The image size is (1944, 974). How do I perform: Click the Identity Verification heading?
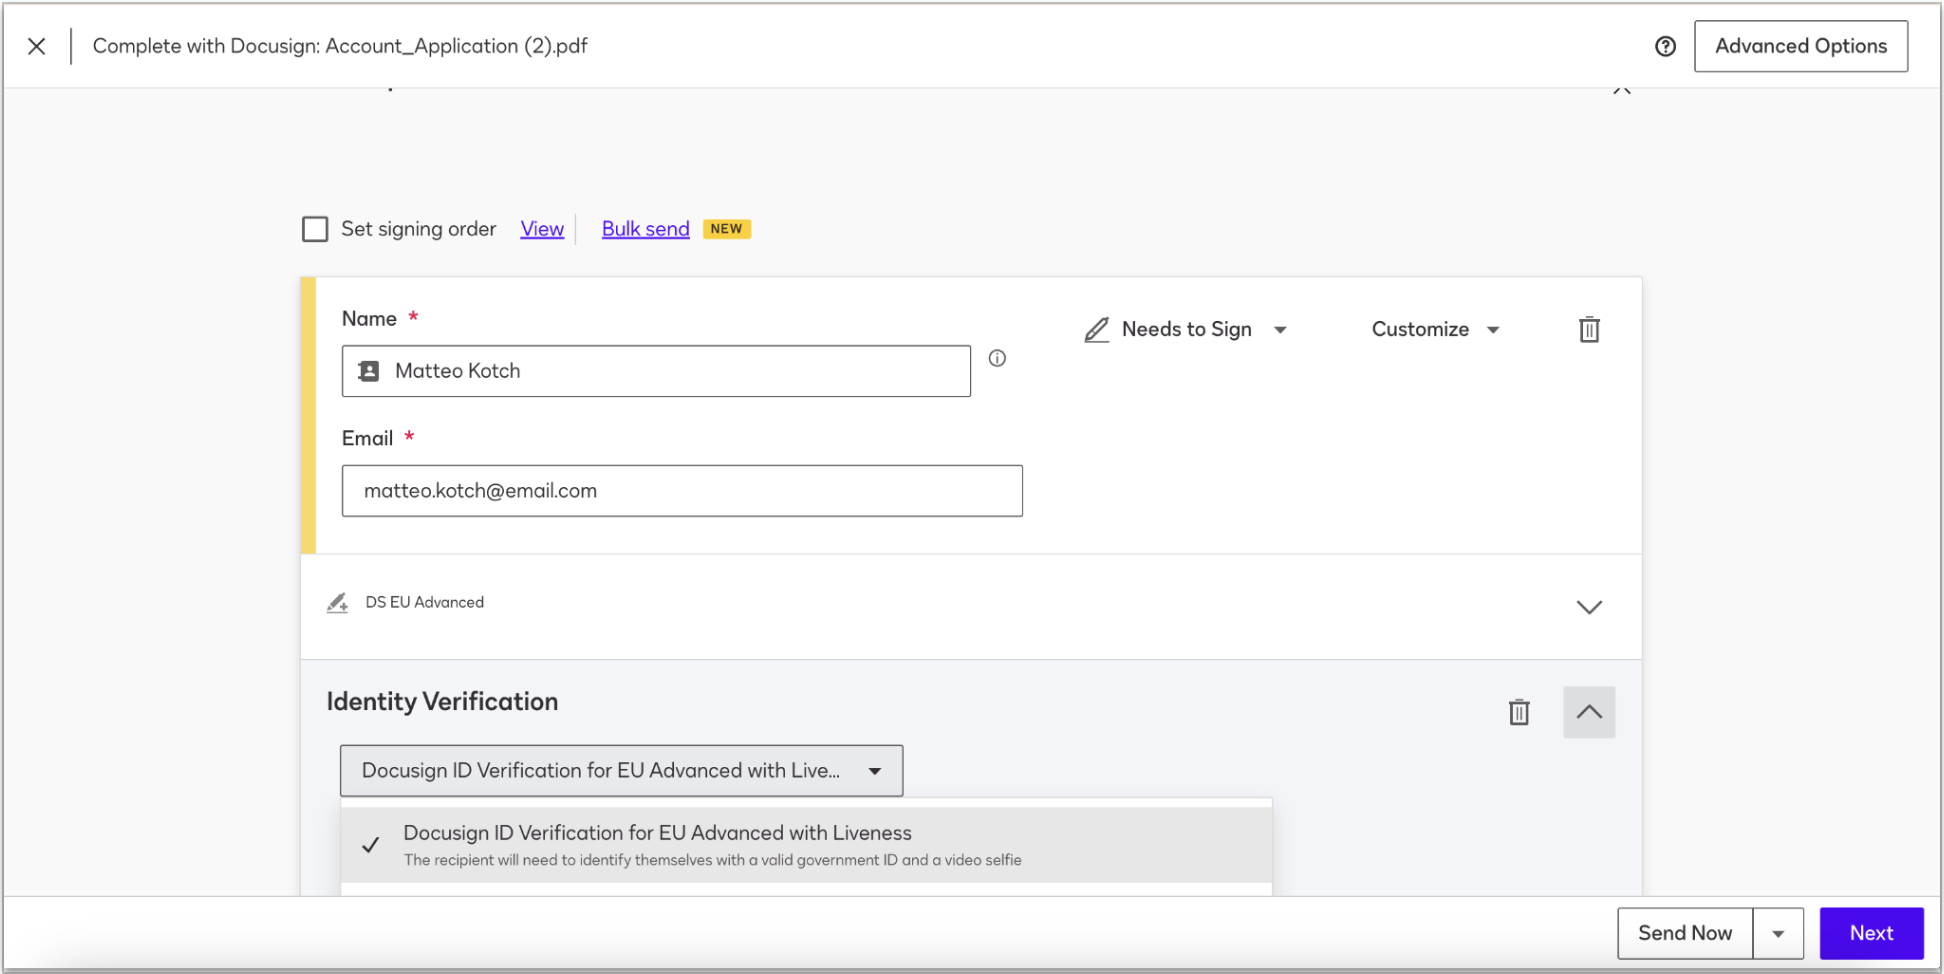[x=442, y=702]
